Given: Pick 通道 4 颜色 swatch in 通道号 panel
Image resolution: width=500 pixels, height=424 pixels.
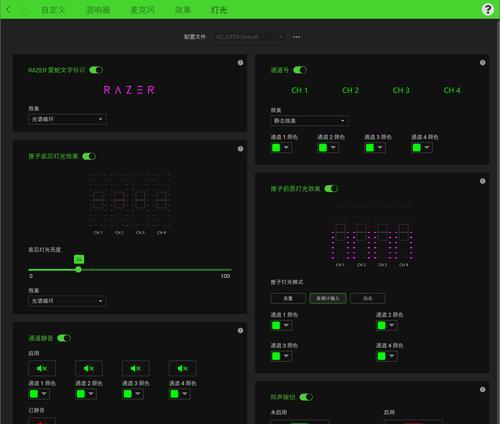Looking at the screenshot, I should [417, 147].
